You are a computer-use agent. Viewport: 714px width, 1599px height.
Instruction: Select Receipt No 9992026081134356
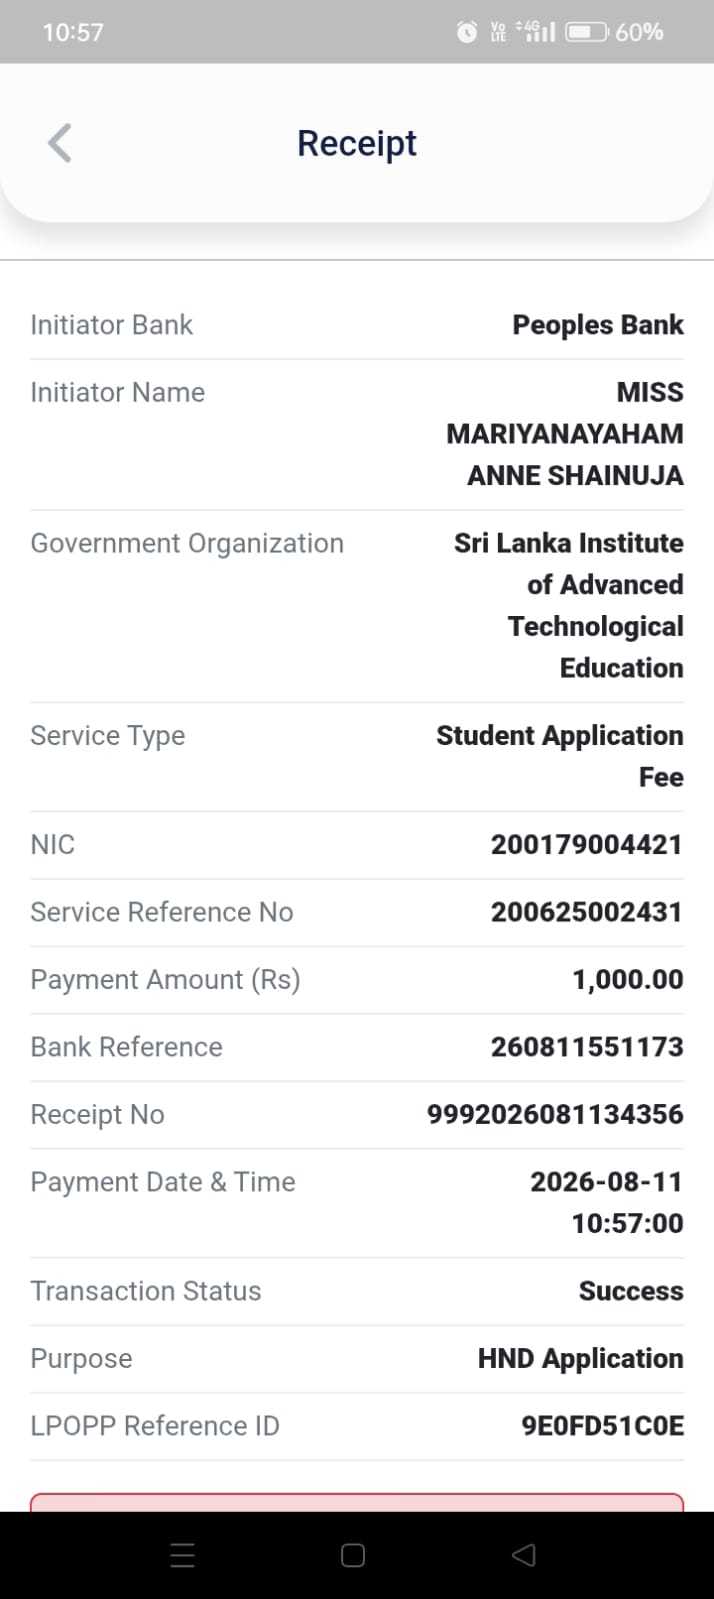pos(556,1114)
